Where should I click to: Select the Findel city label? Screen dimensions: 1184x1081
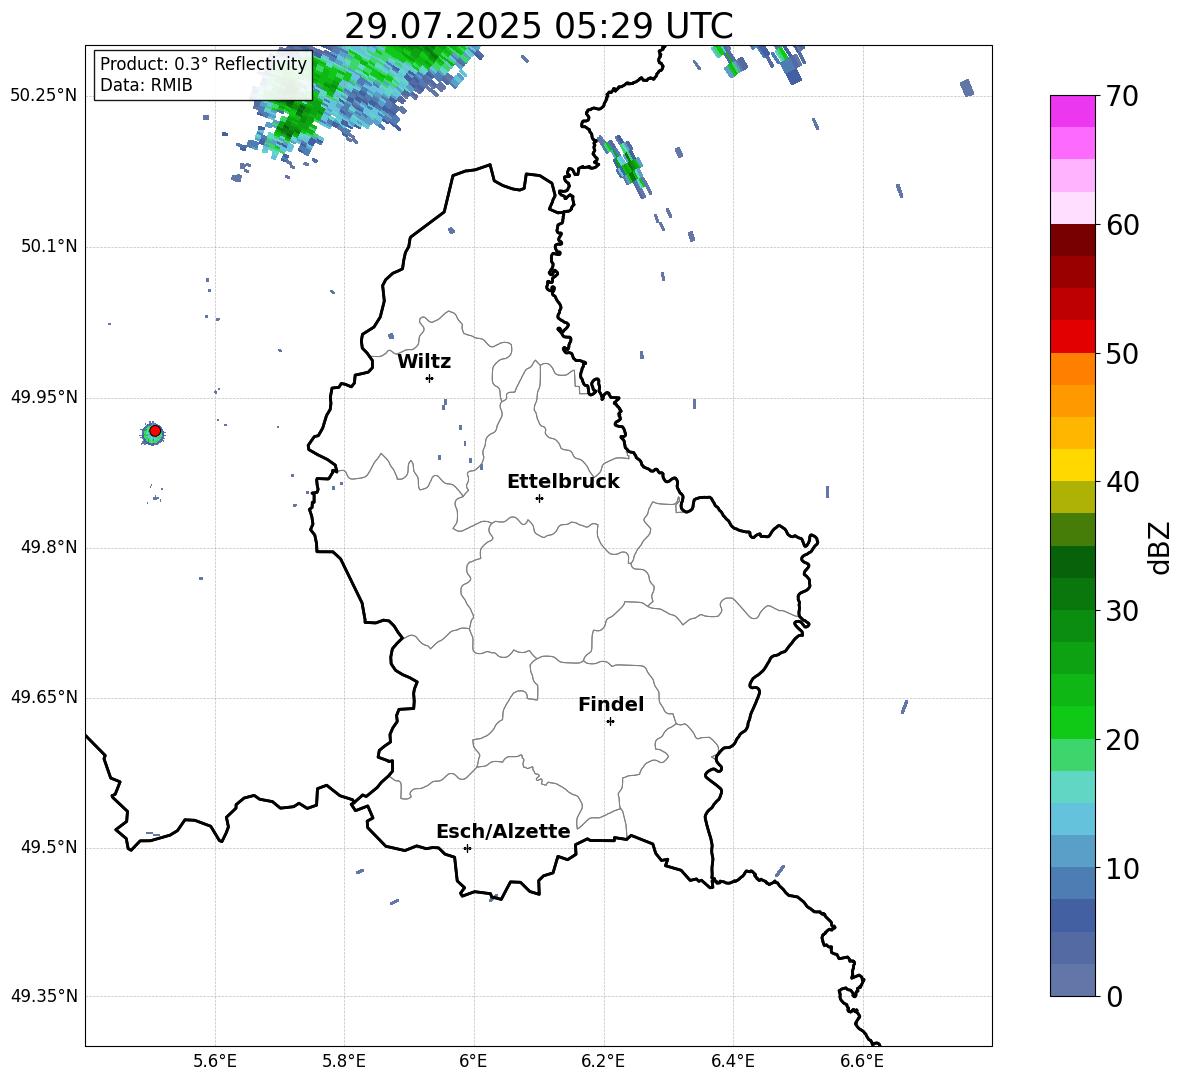click(x=611, y=704)
